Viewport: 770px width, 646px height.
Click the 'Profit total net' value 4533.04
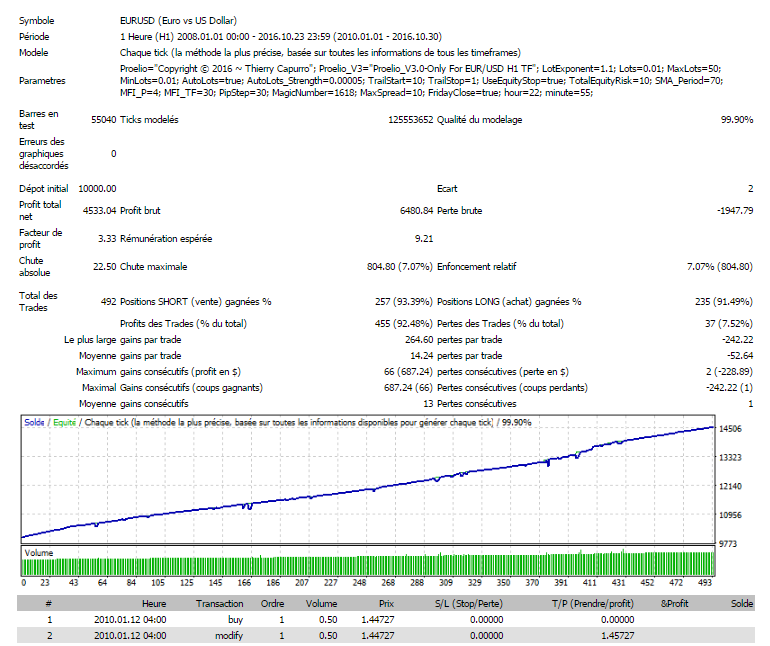(98, 211)
